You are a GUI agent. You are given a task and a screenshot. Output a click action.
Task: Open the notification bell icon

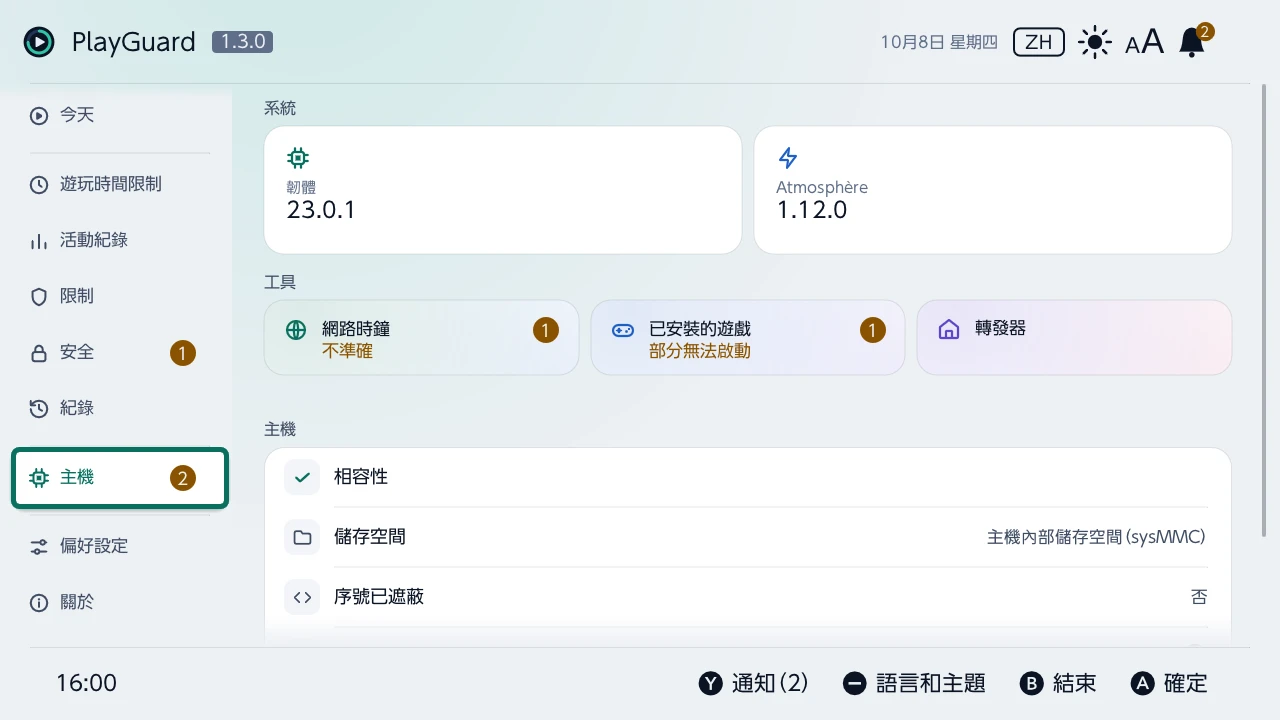(1192, 42)
